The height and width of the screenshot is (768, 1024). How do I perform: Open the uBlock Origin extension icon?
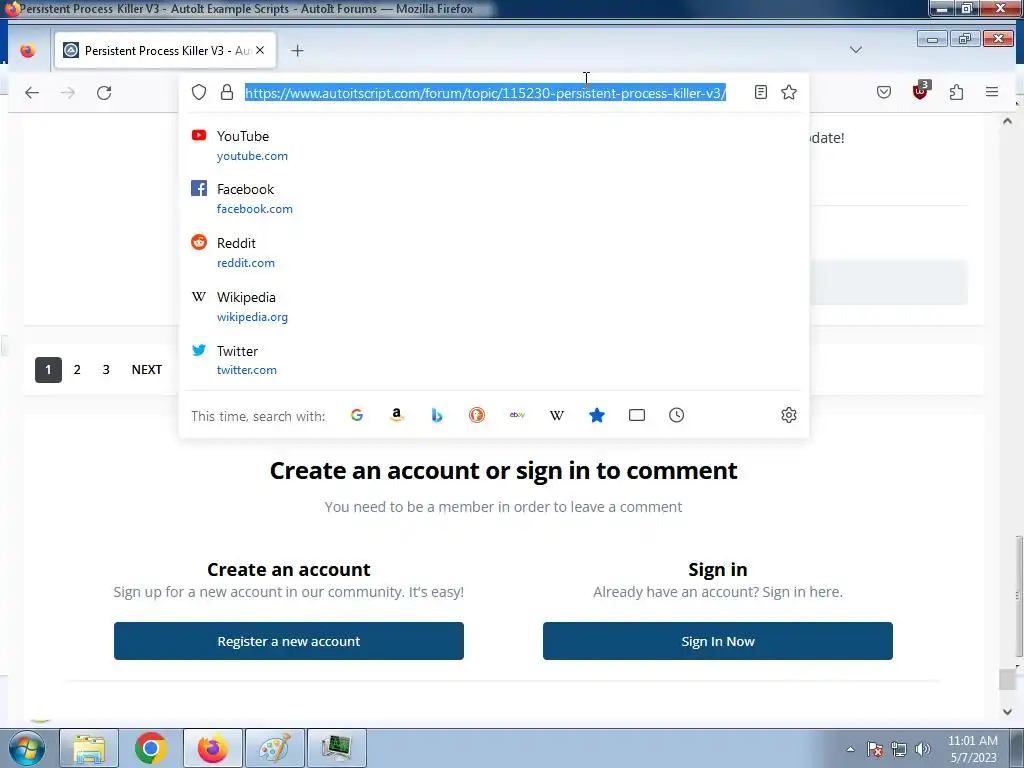tap(920, 91)
